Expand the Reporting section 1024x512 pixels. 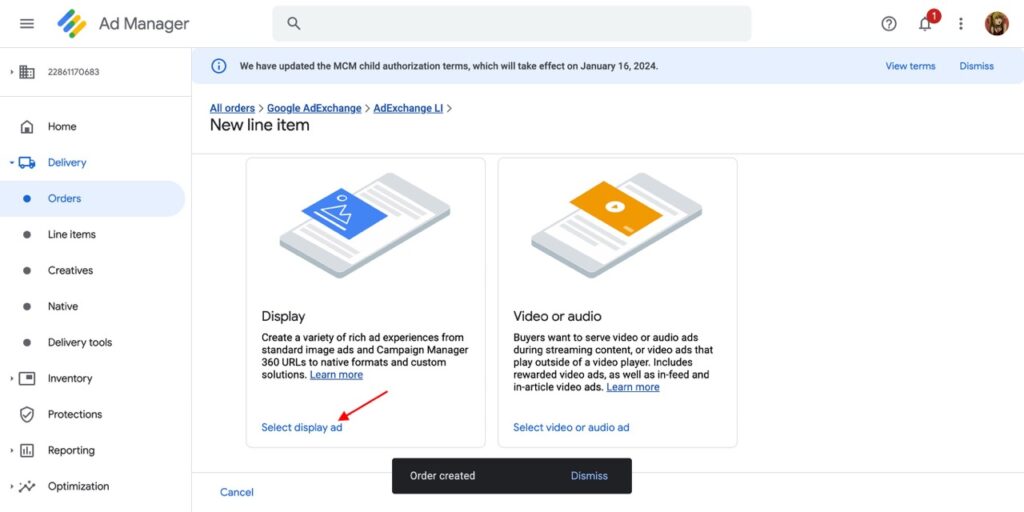point(11,450)
